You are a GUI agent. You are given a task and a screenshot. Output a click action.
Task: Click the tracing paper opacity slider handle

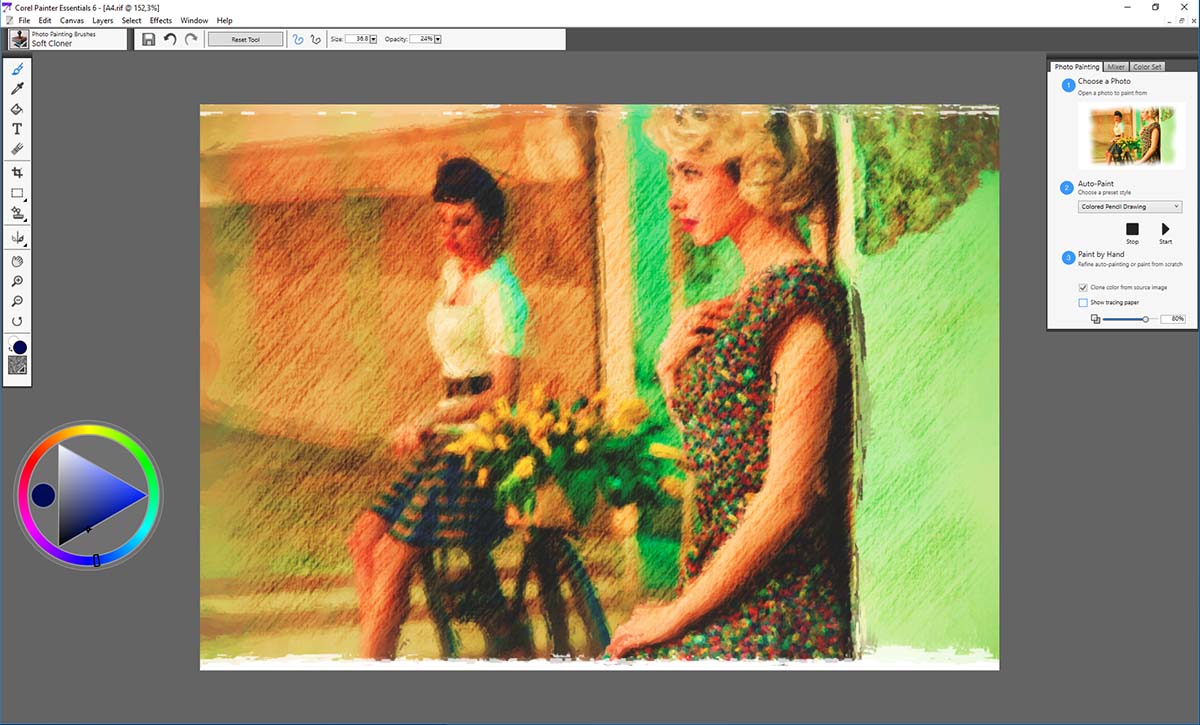[1145, 319]
